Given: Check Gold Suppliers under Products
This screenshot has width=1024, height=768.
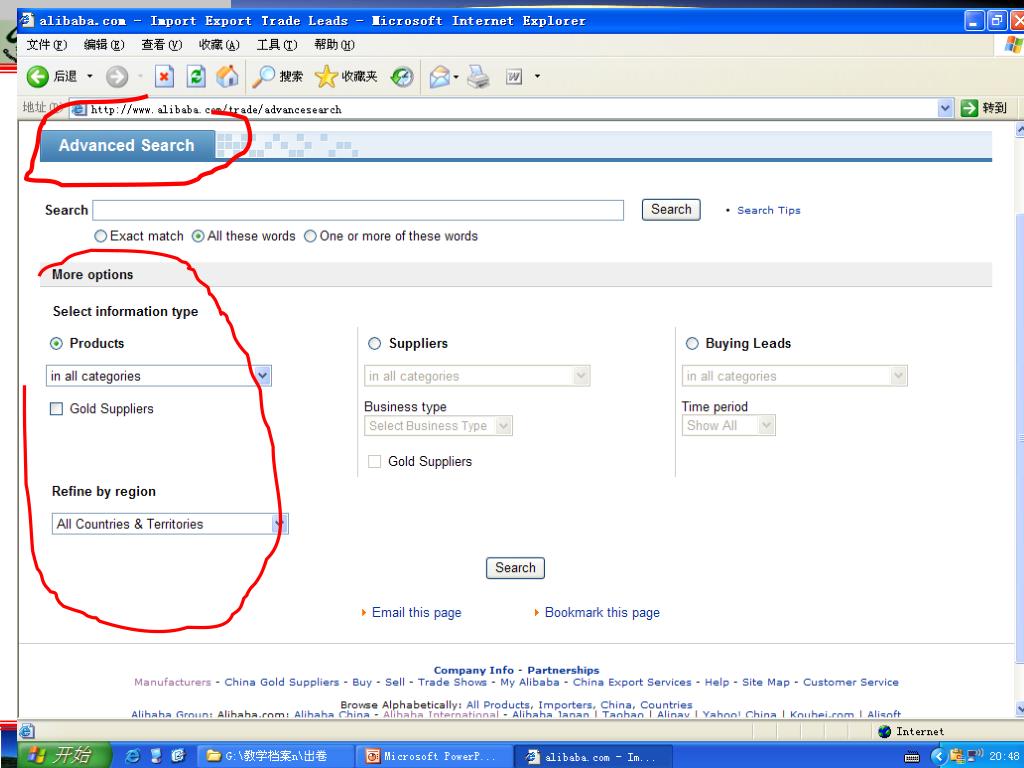Looking at the screenshot, I should pyautogui.click(x=56, y=409).
